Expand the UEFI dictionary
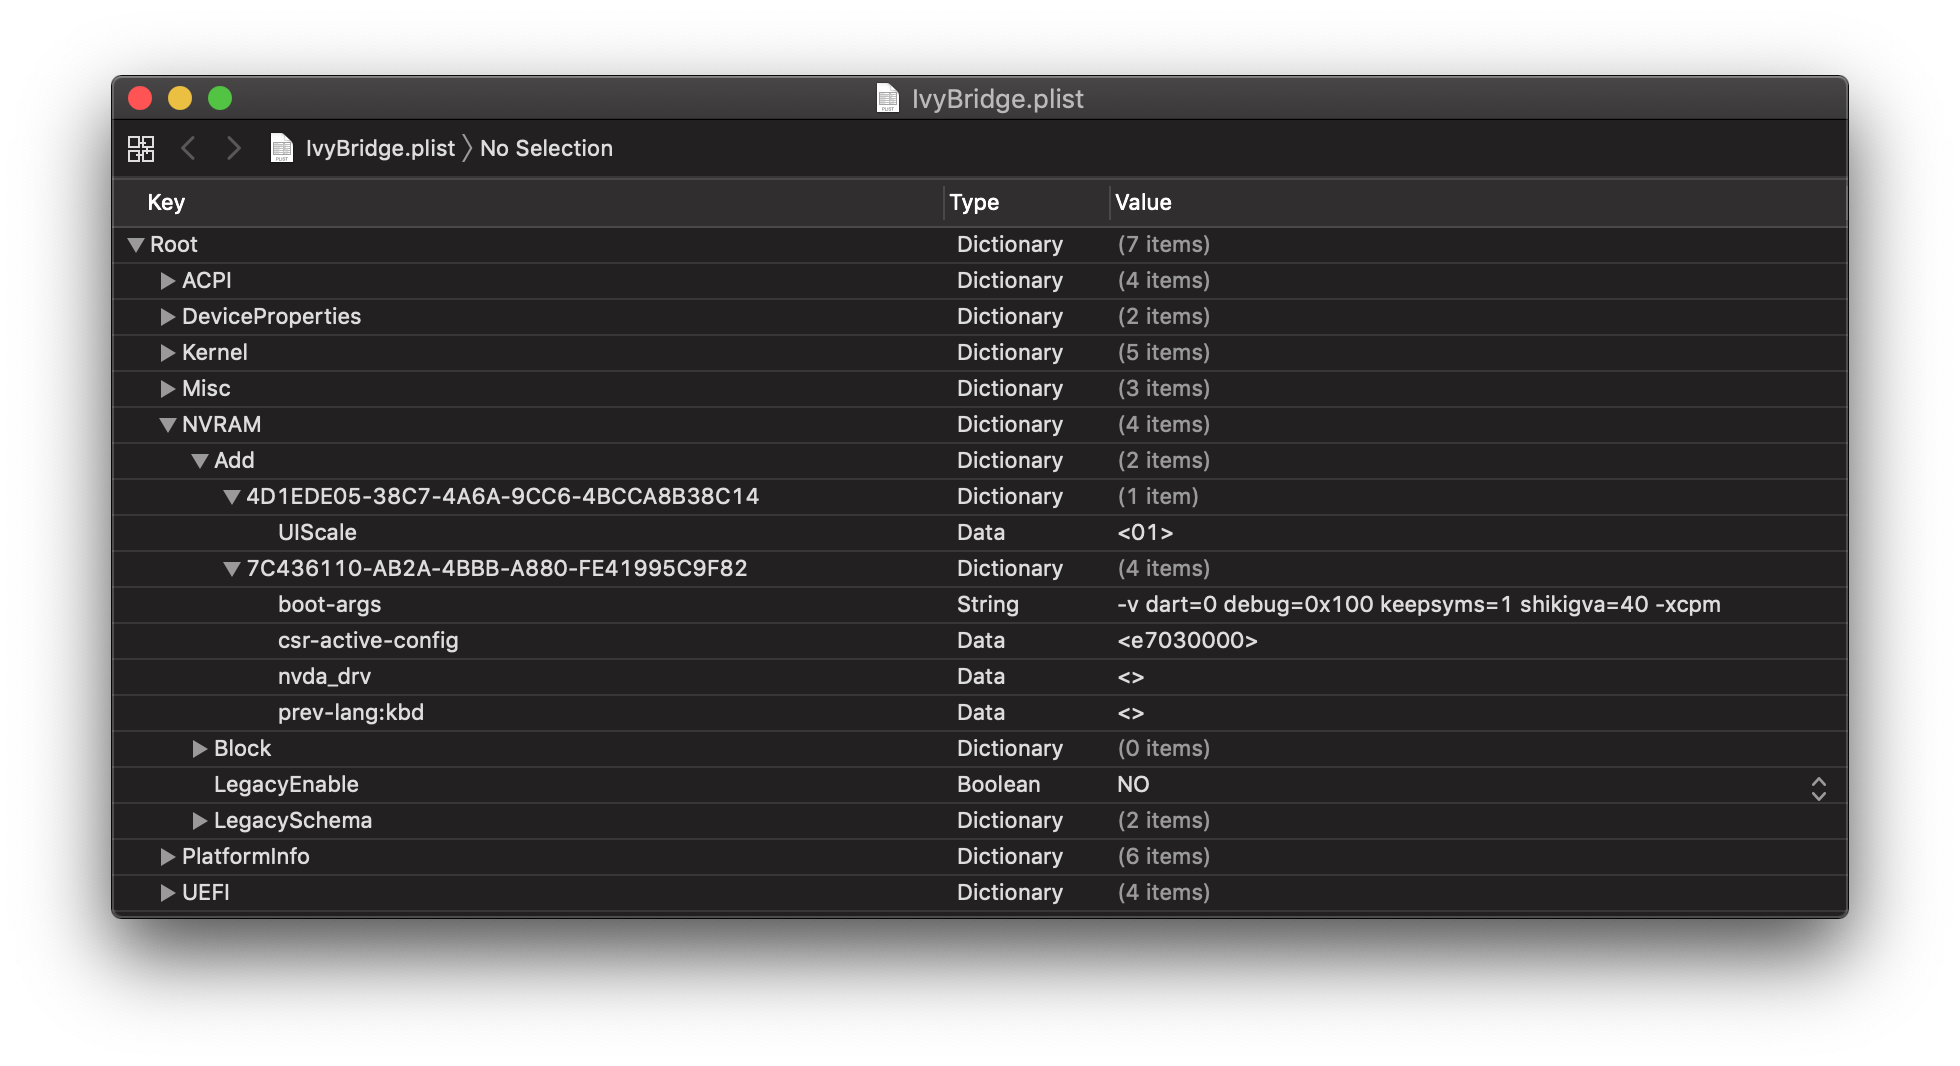 168,893
